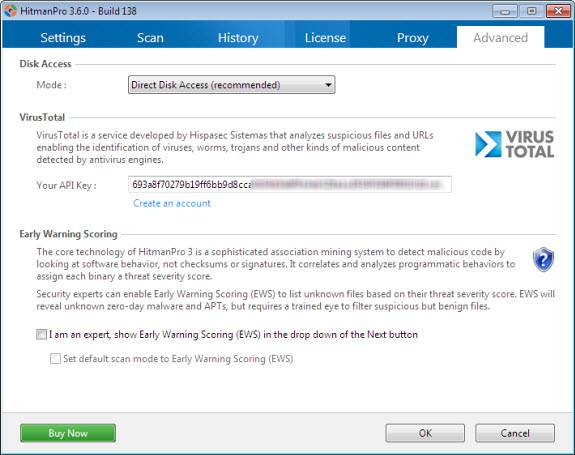The width and height of the screenshot is (575, 455).
Task: Click the HitmanPro logo icon in title bar
Action: [x=10, y=10]
